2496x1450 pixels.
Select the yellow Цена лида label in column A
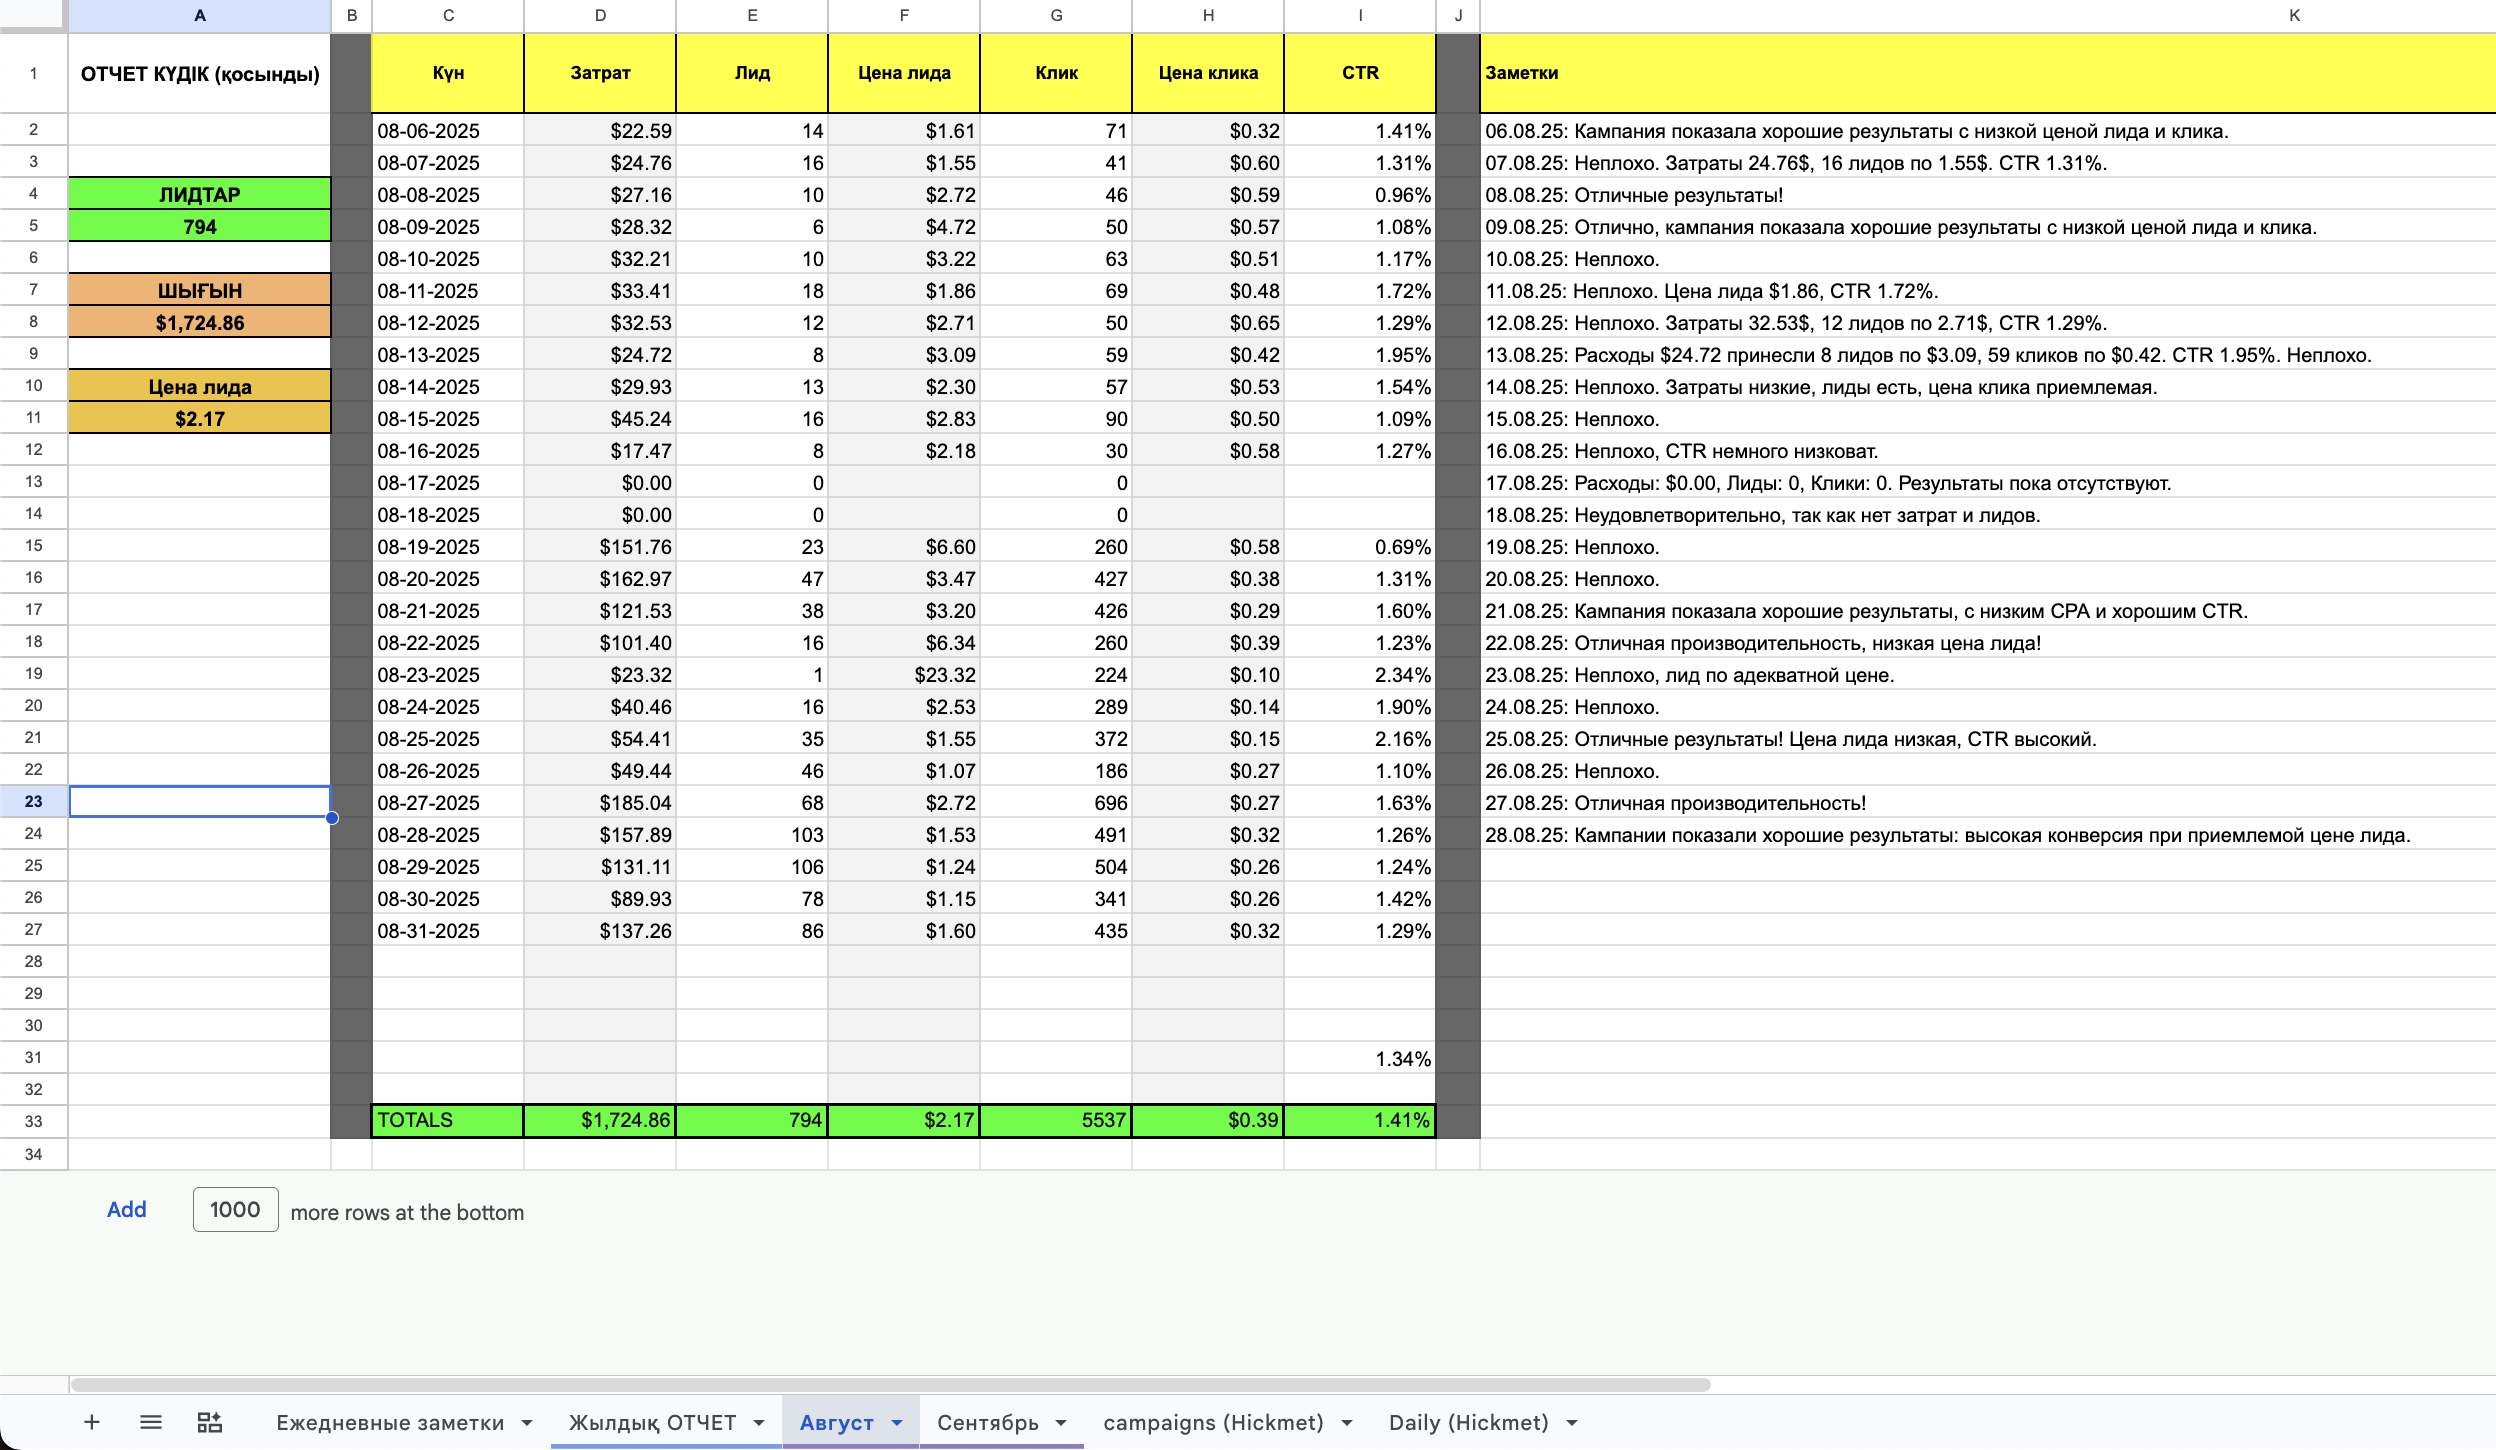(200, 386)
